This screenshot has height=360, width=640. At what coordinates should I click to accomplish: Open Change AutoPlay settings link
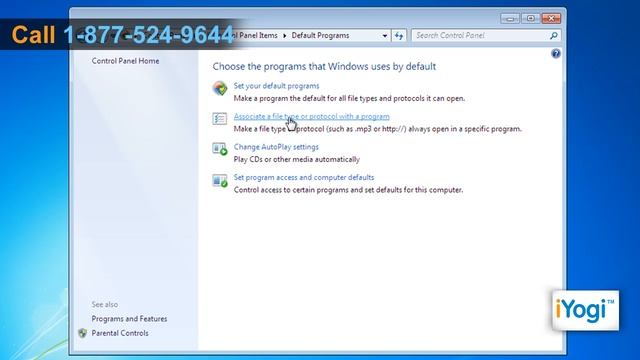(x=276, y=147)
